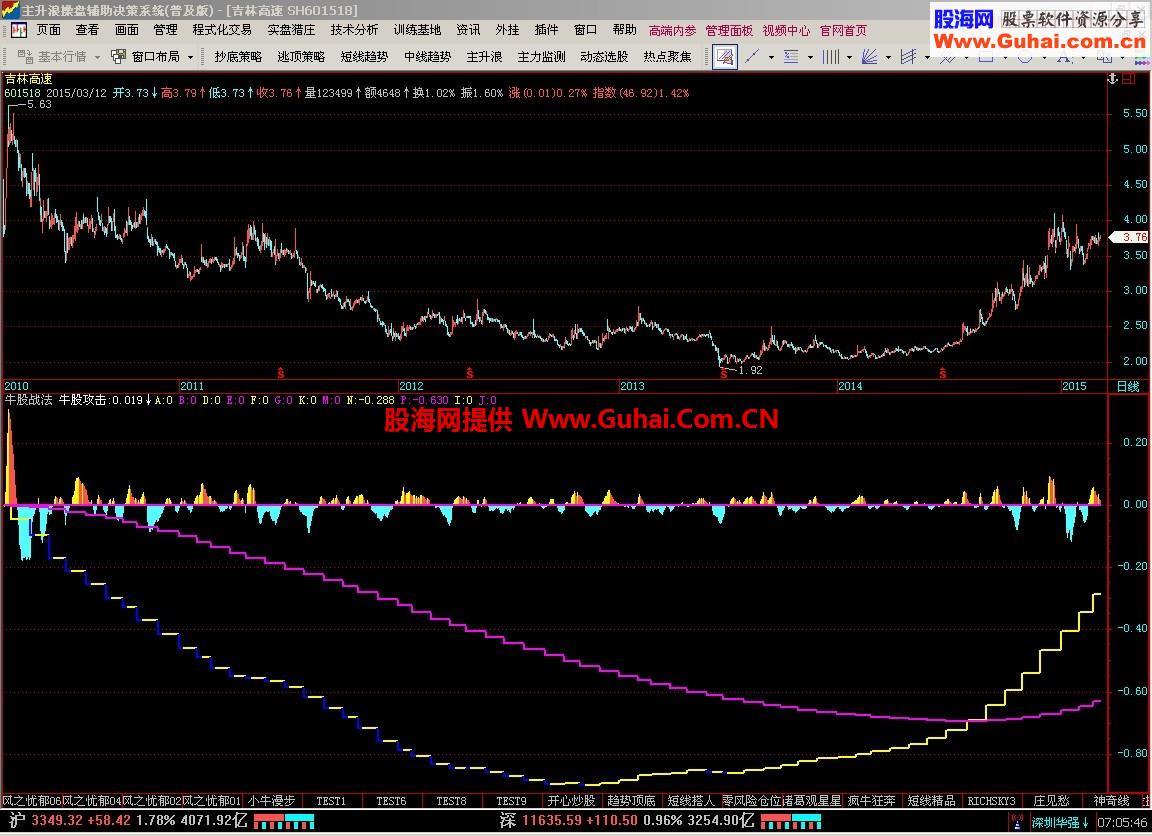Open the 视频中心 link
Image resolution: width=1152 pixels, height=836 pixels.
coord(786,30)
